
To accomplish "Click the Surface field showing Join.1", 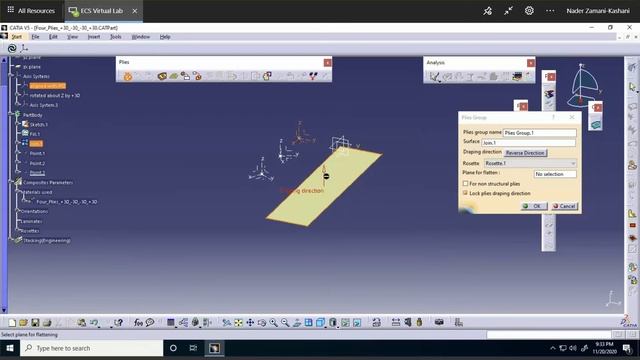I will tap(528, 142).
